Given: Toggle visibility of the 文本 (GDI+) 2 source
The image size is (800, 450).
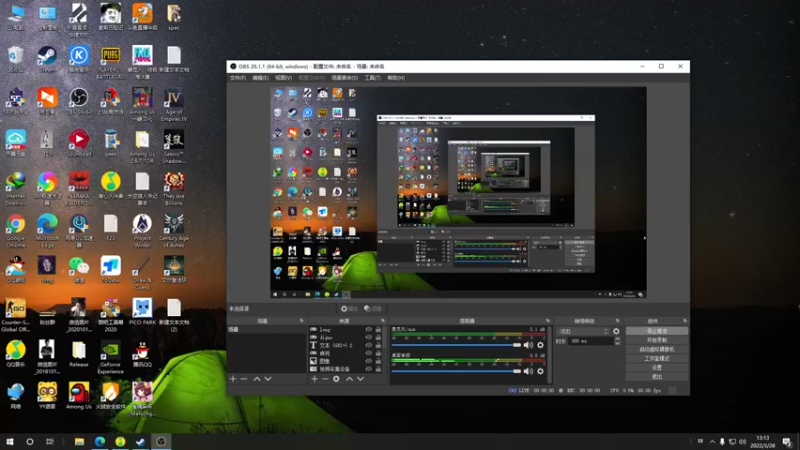Looking at the screenshot, I should tap(368, 345).
